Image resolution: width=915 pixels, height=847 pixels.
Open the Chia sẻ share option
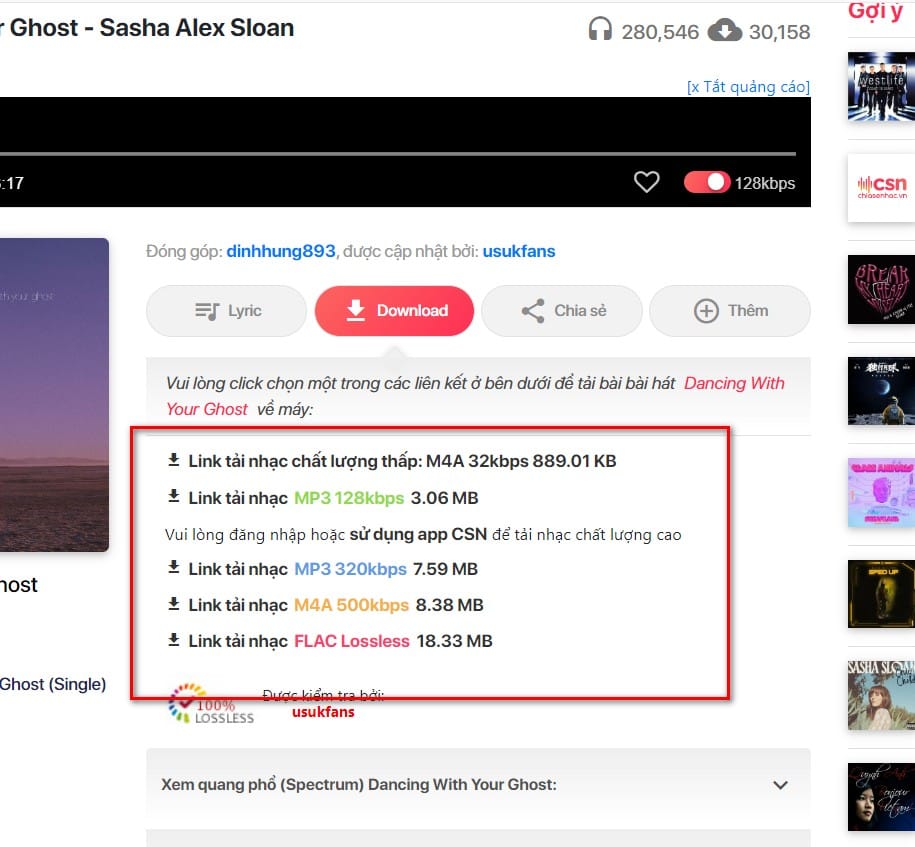(563, 311)
